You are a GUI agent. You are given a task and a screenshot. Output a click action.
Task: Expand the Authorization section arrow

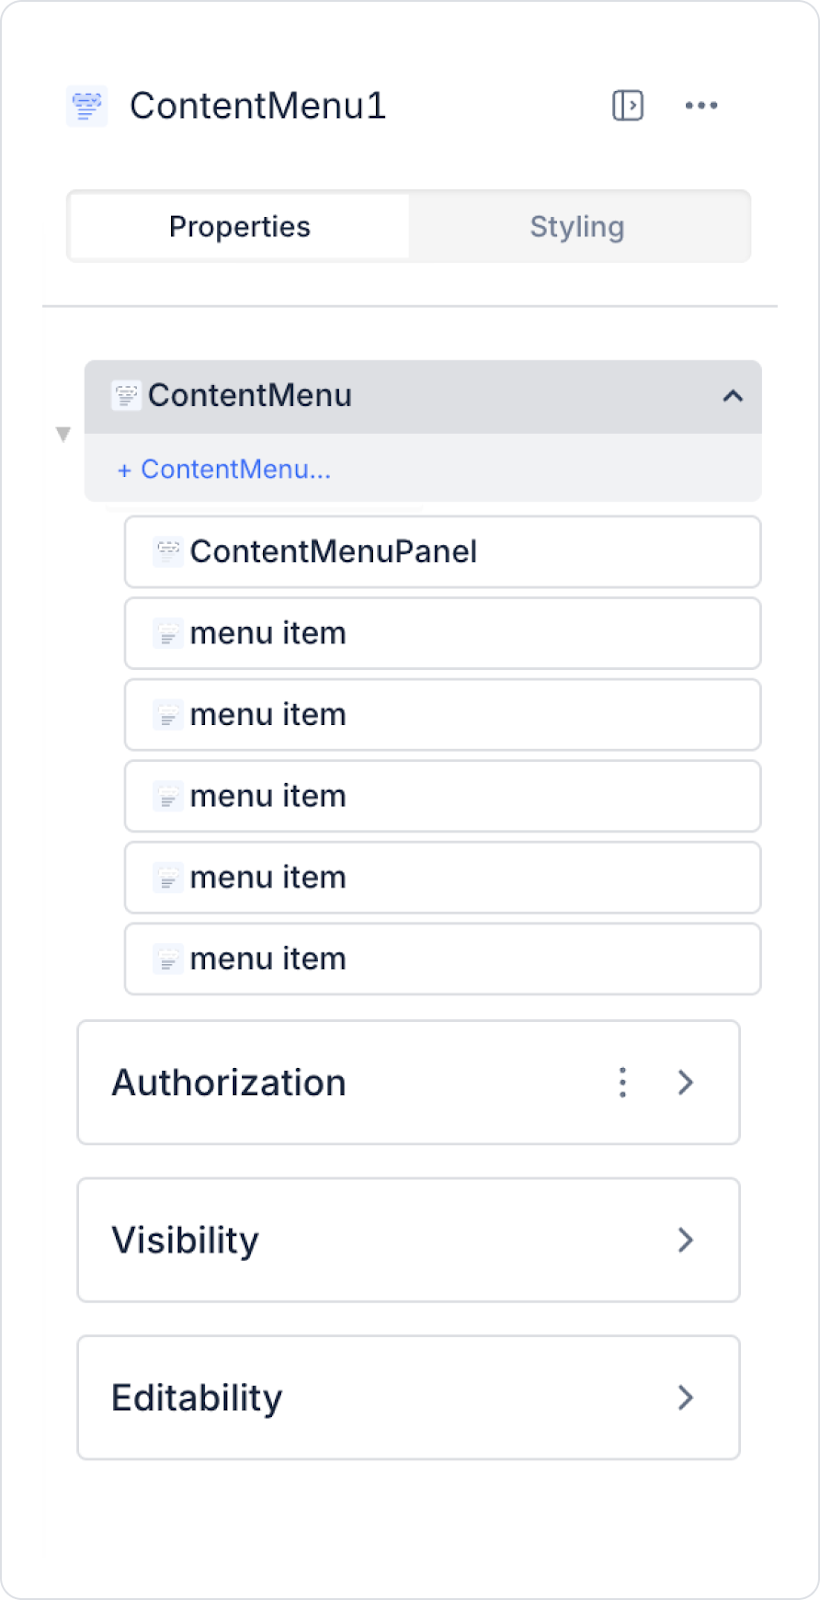point(686,1082)
